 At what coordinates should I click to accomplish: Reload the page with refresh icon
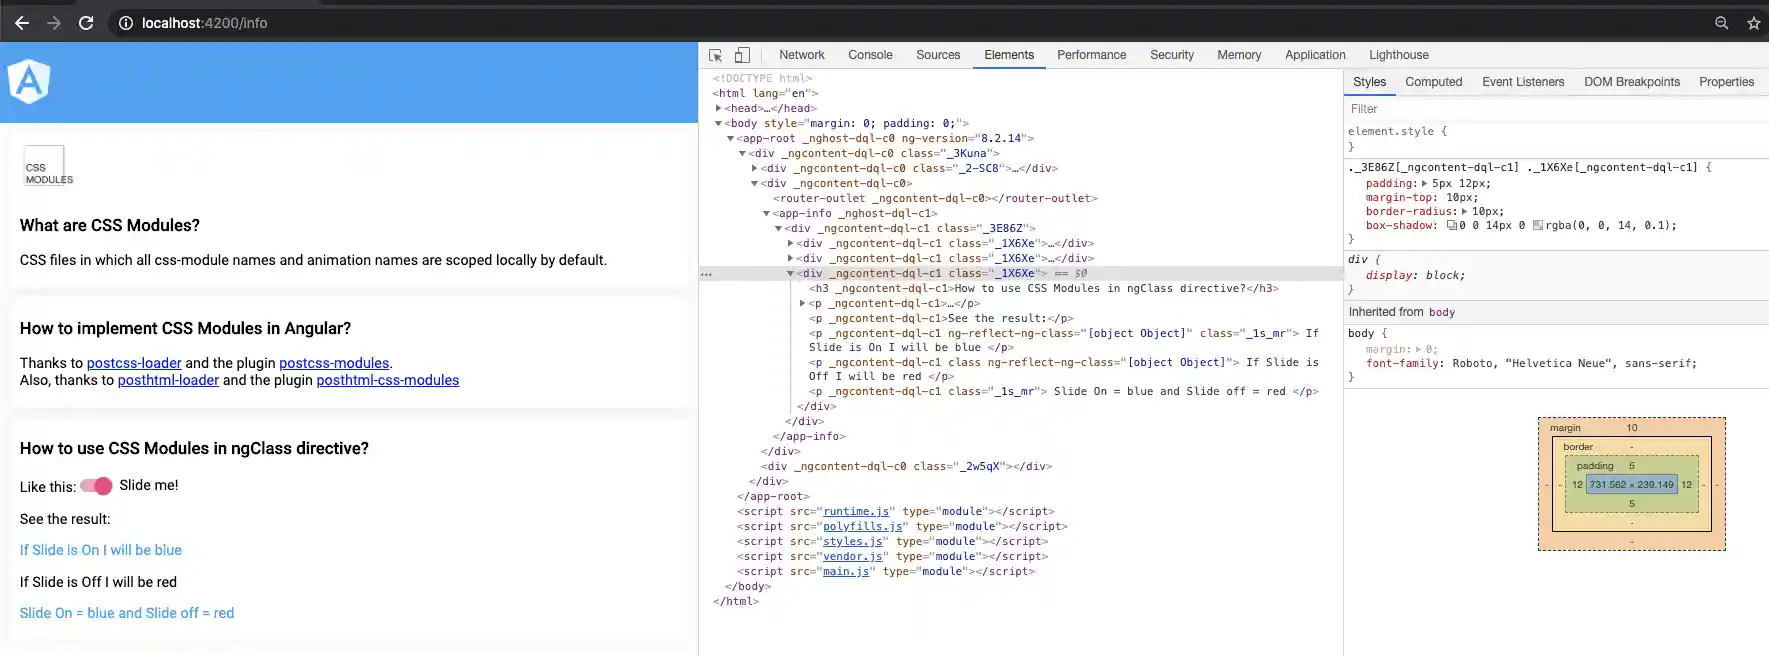pyautogui.click(x=86, y=23)
